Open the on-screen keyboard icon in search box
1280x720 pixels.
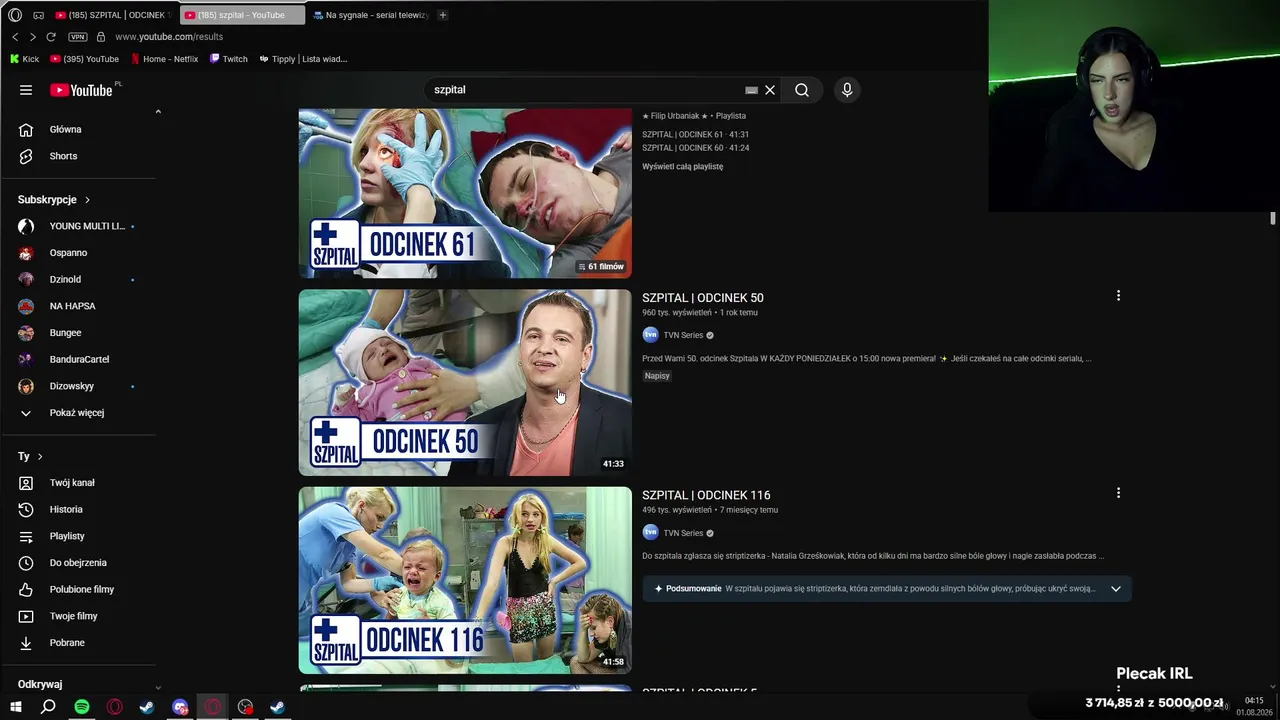(x=751, y=90)
